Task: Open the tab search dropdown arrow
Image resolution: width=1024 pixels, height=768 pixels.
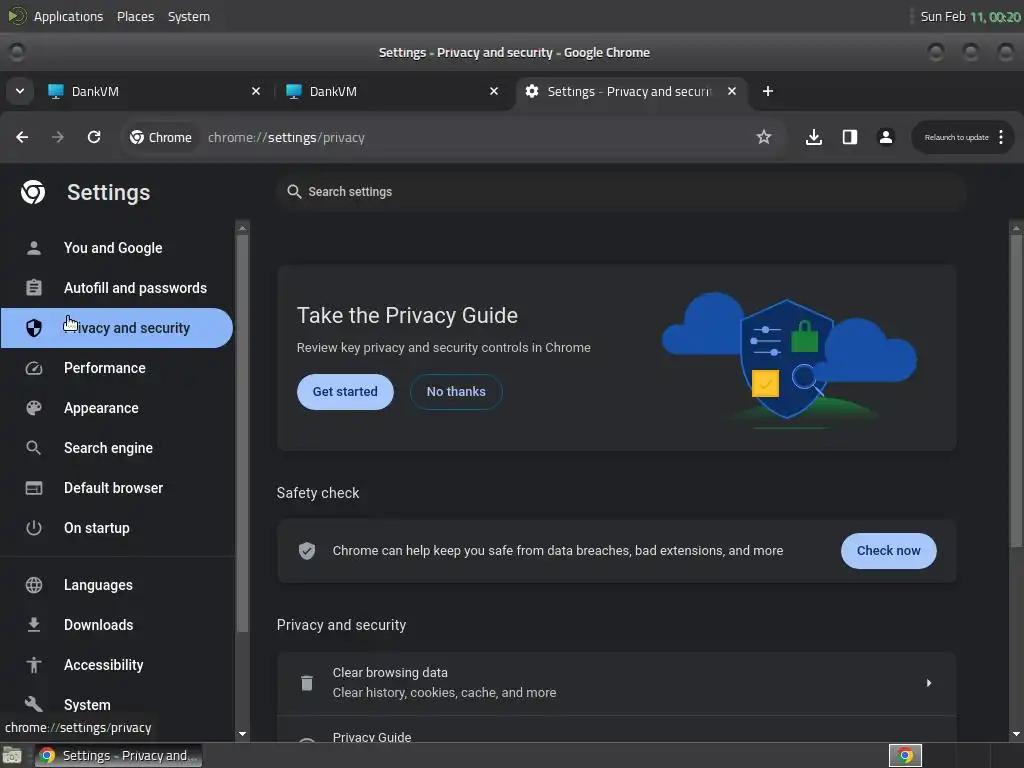Action: [20, 91]
